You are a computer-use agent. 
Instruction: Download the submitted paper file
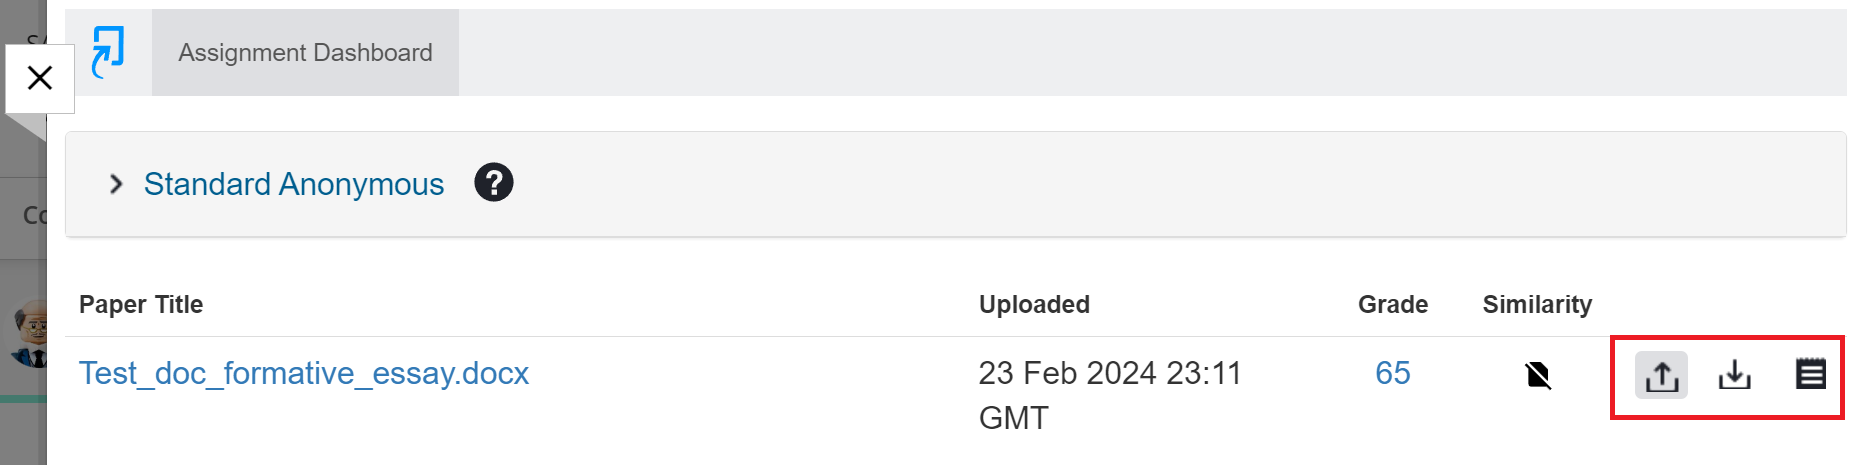pyautogui.click(x=1735, y=376)
